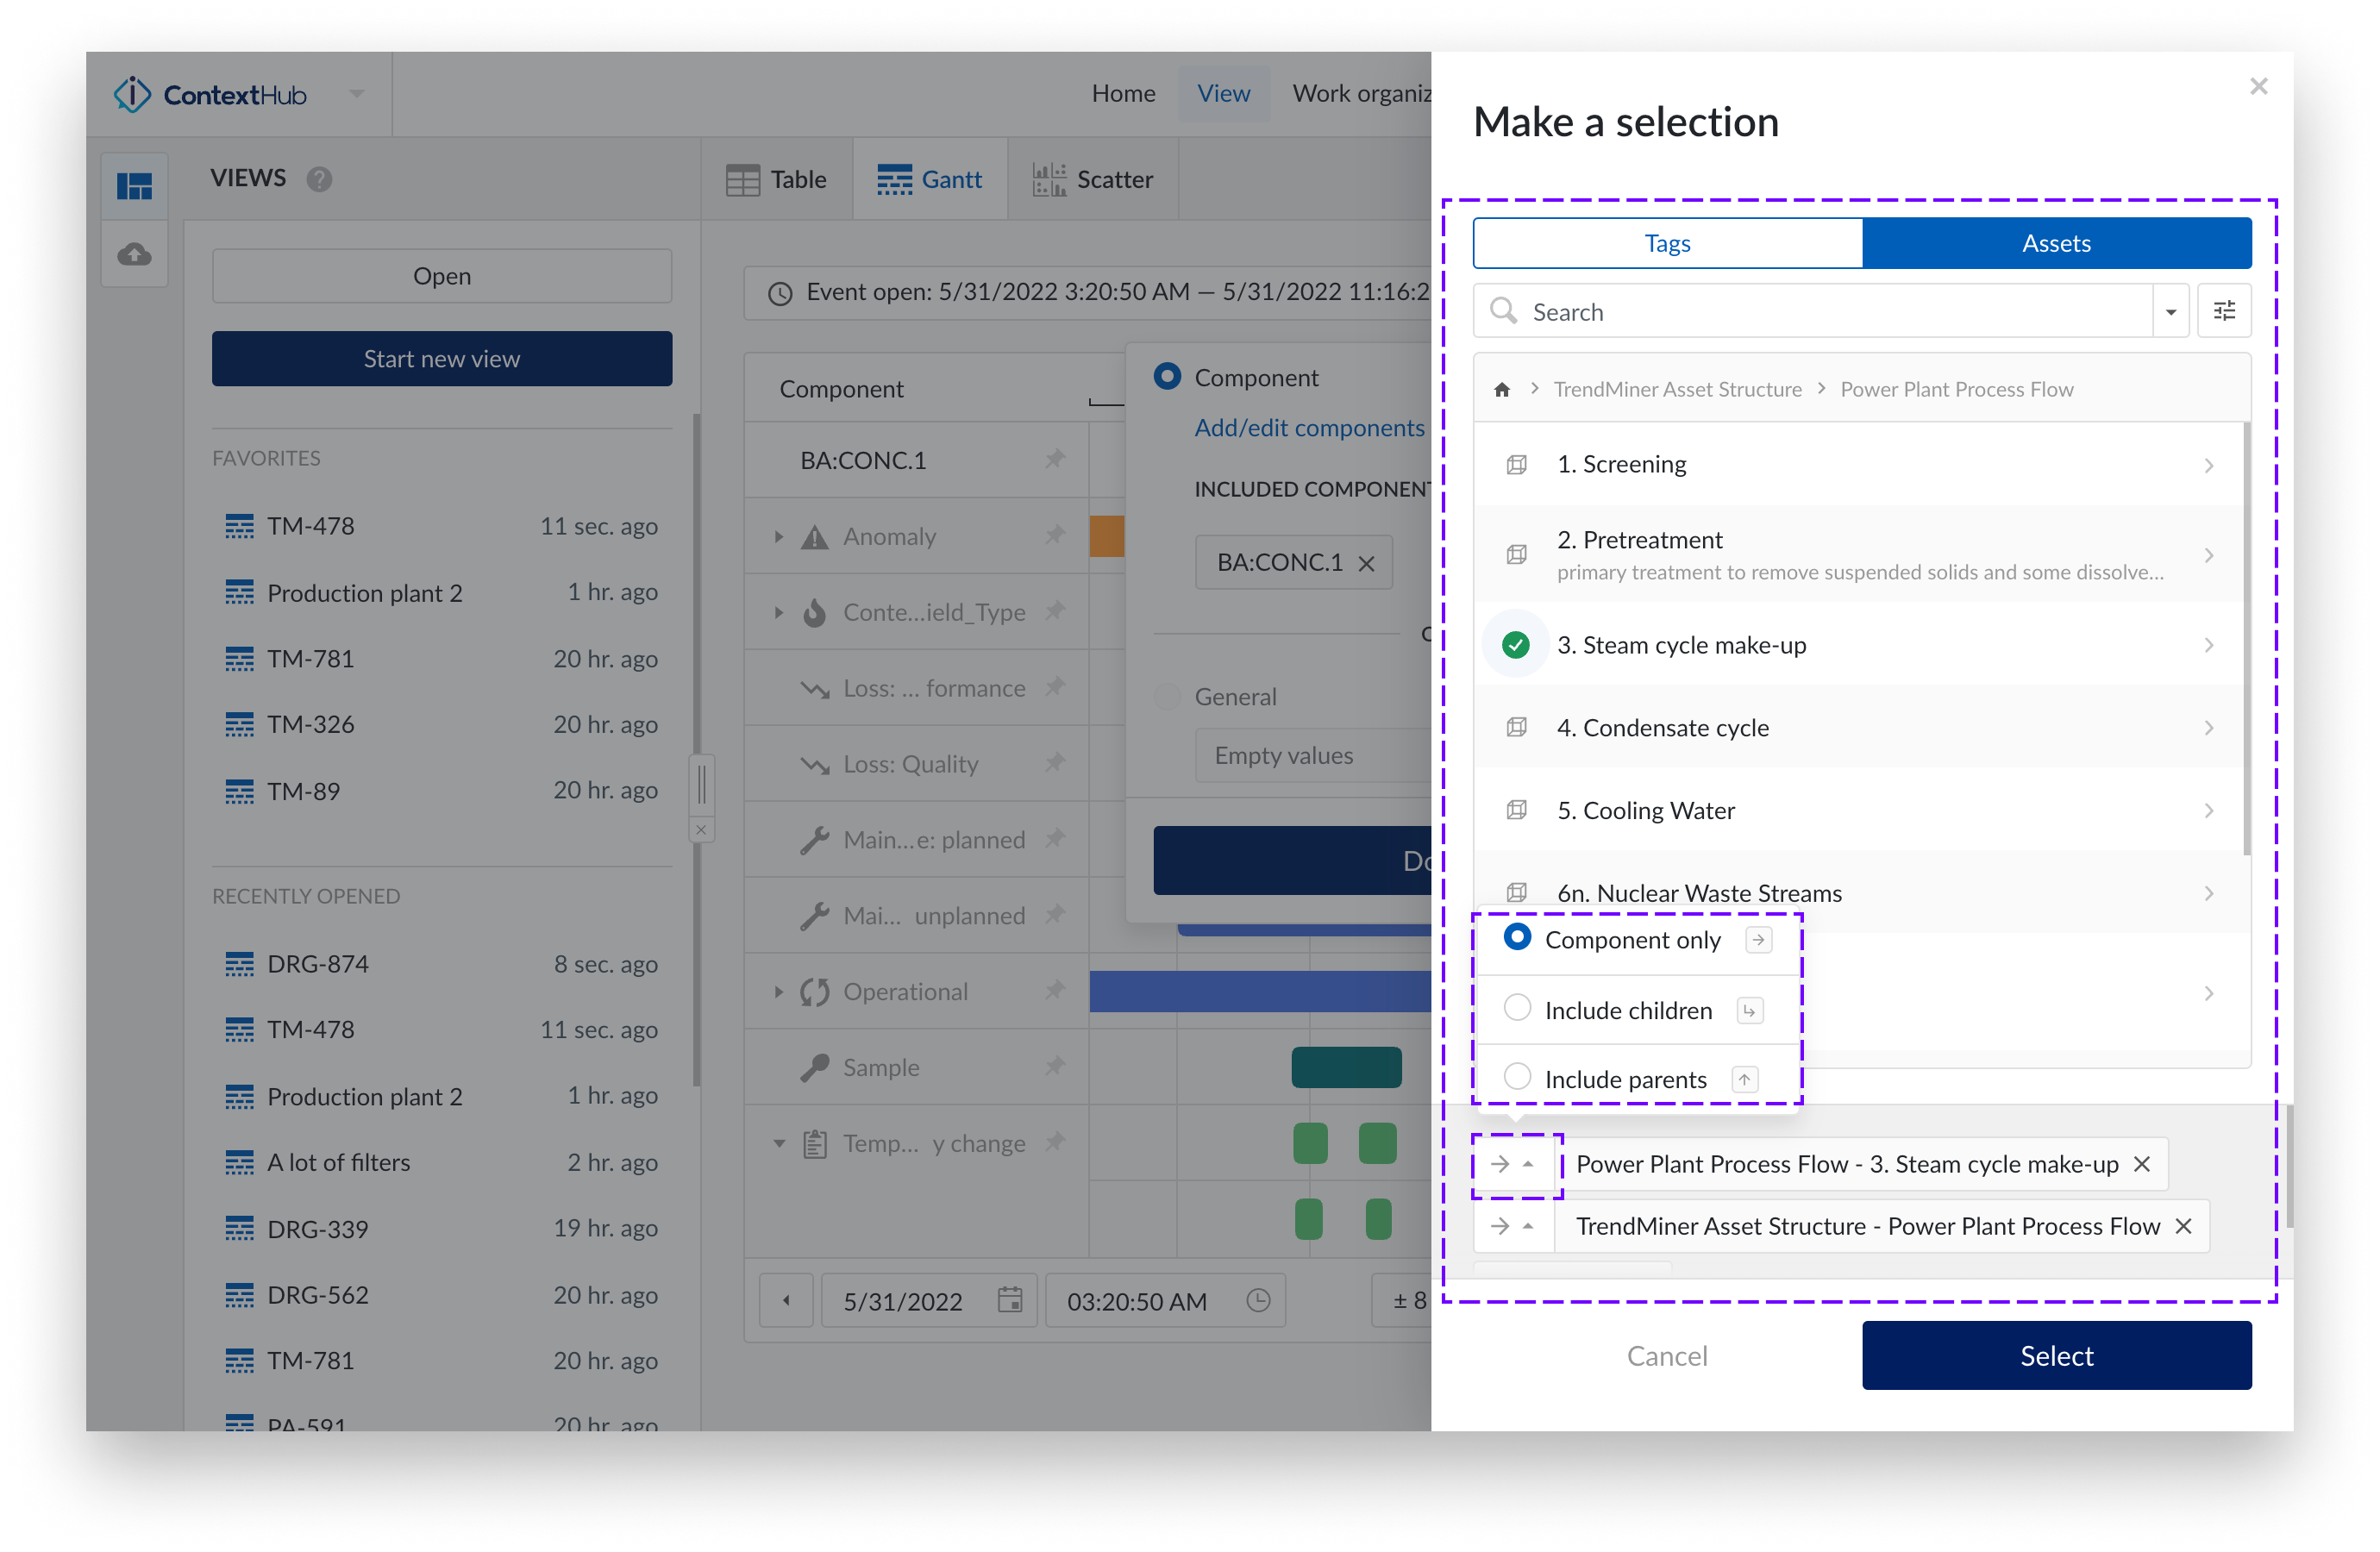
Task: Switch to the Tags tab
Action: tap(1666, 242)
